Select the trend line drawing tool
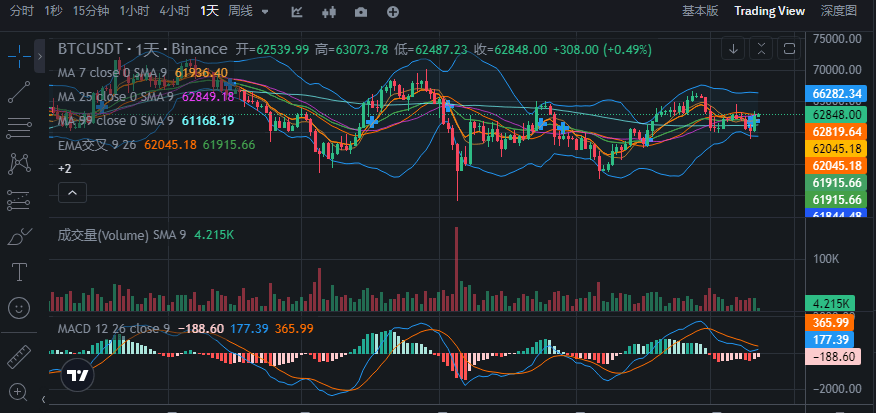The image size is (876, 413). click(20, 92)
